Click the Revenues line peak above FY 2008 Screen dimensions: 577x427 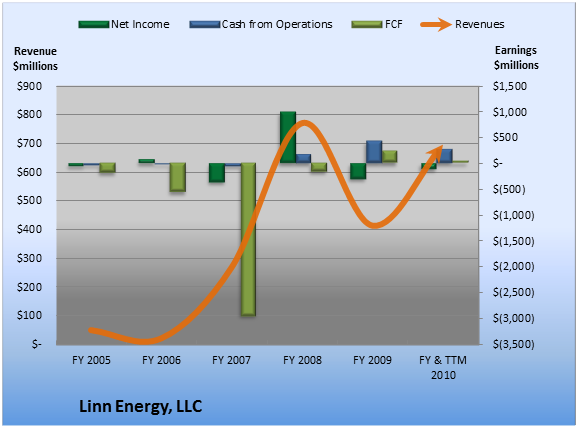coord(304,124)
